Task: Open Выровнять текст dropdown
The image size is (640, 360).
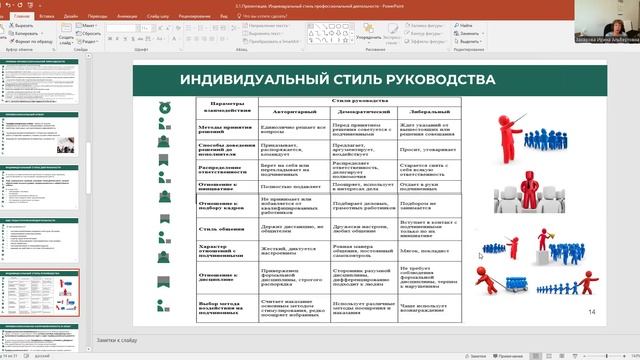Action: (x=263, y=33)
